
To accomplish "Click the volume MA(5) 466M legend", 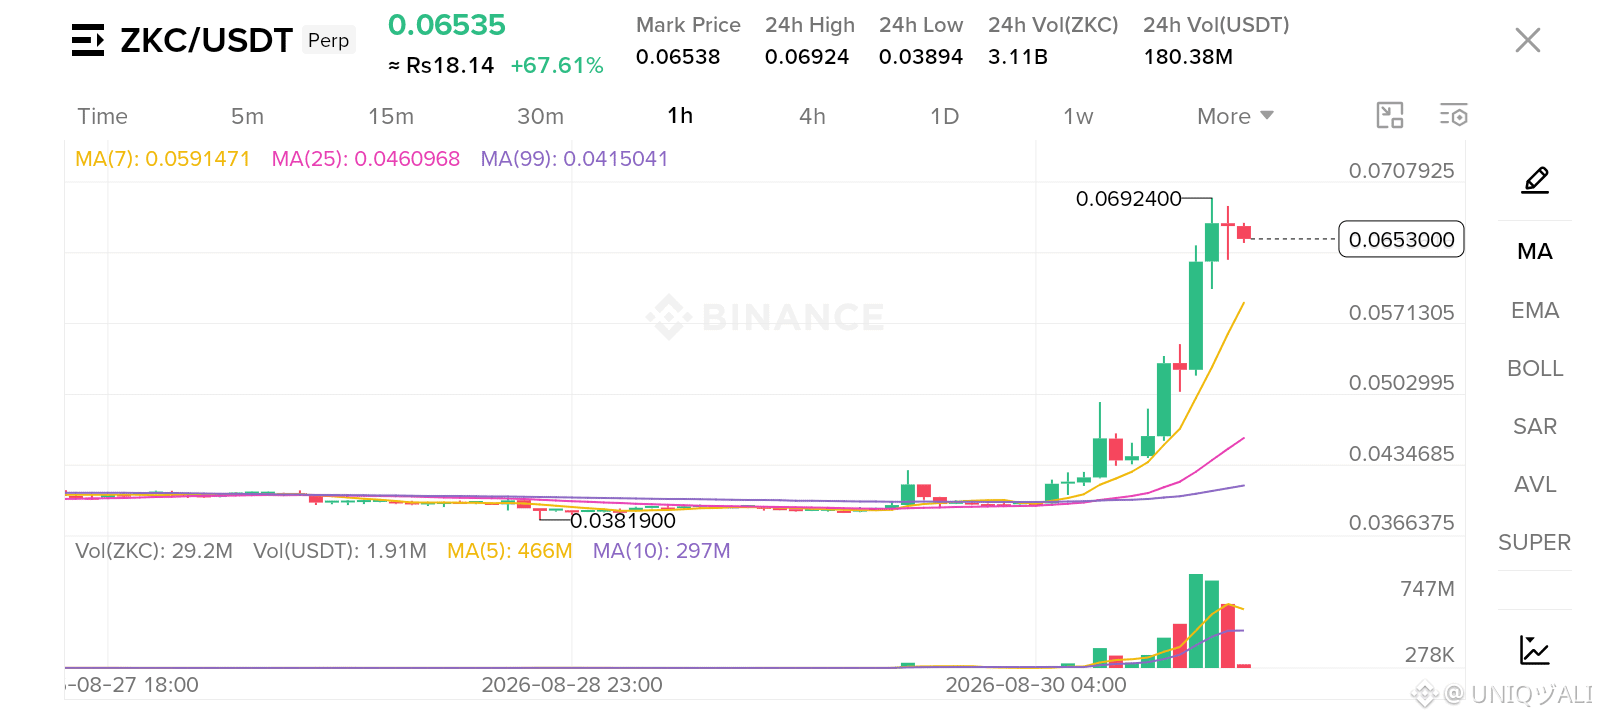I will pos(510,551).
